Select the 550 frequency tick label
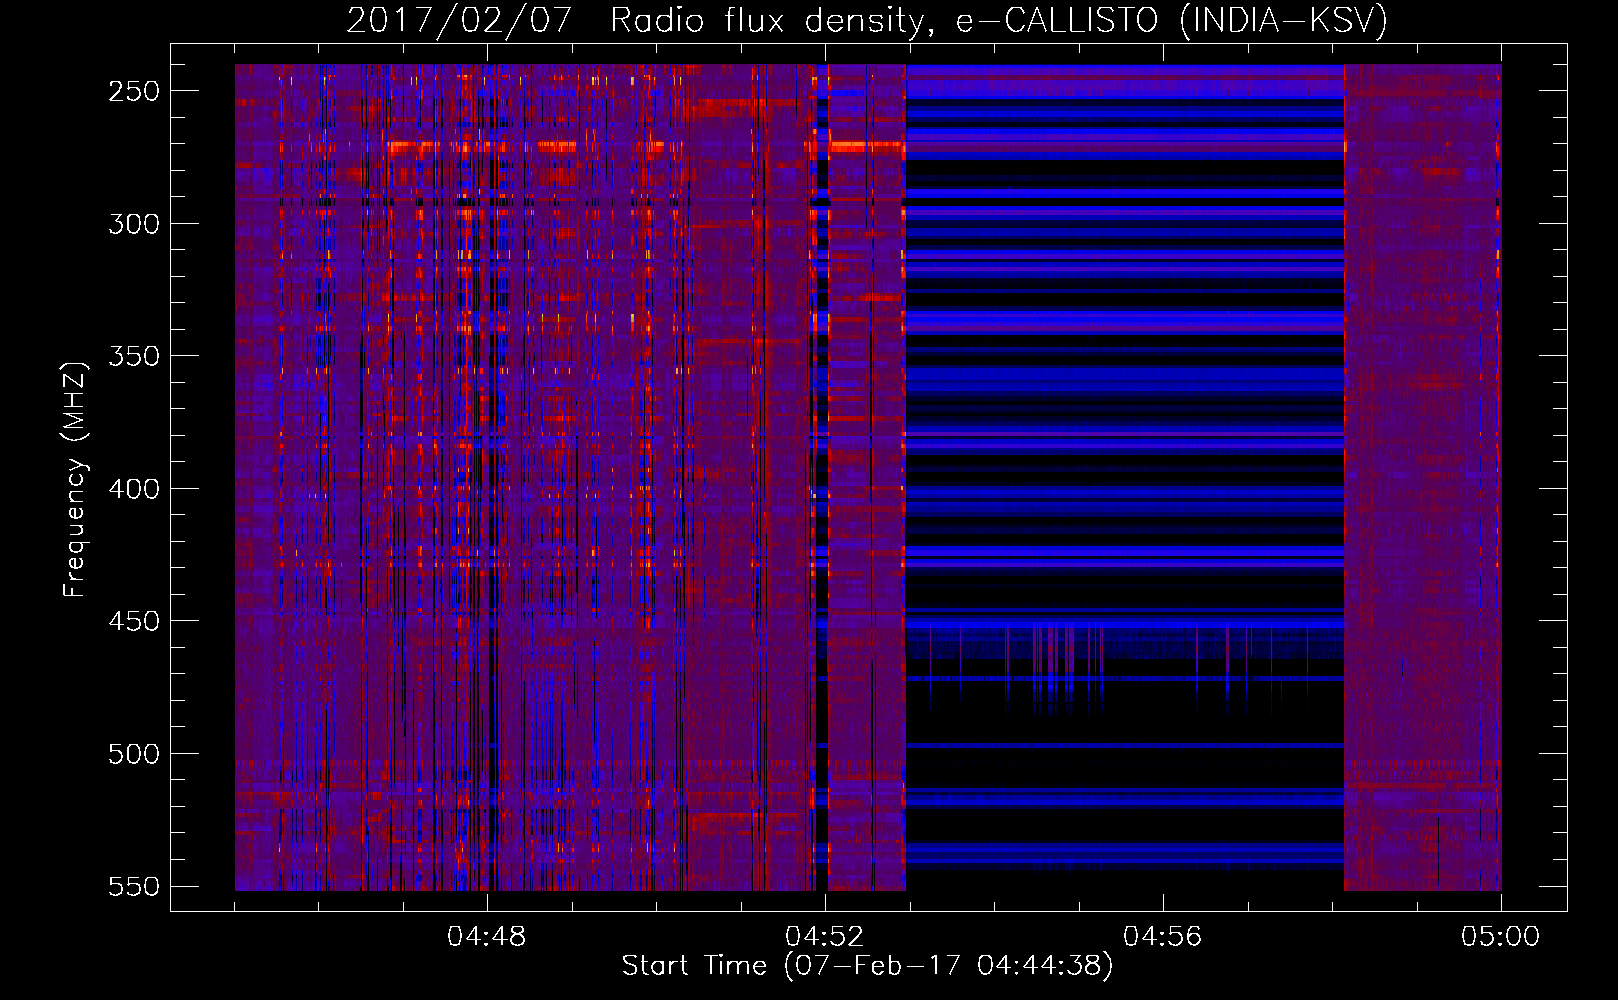This screenshot has width=1618, height=1000. tap(134, 887)
